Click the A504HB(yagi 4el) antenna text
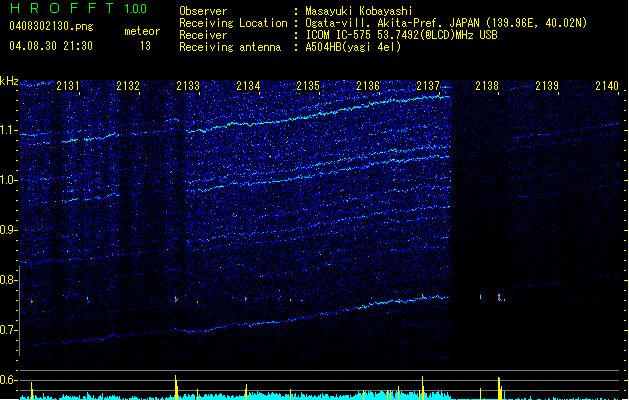 click(x=353, y=47)
